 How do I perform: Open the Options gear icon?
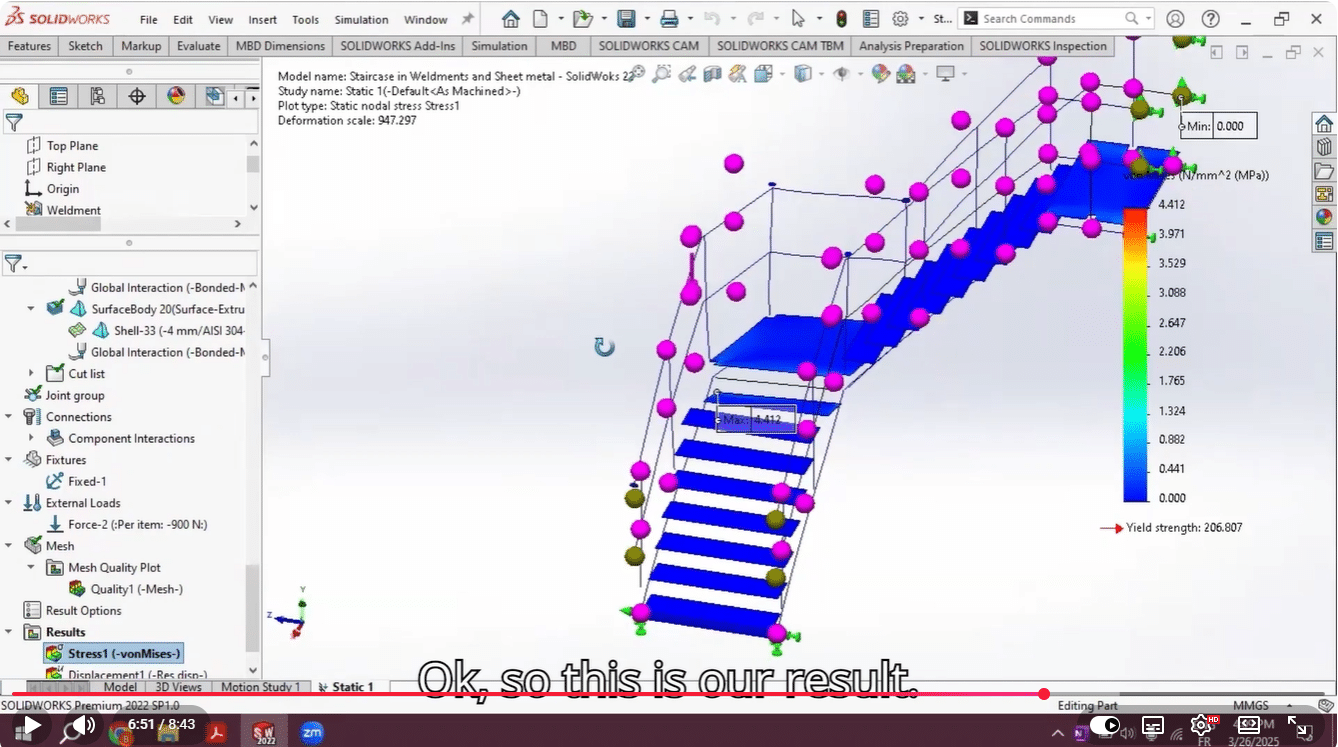click(x=900, y=19)
